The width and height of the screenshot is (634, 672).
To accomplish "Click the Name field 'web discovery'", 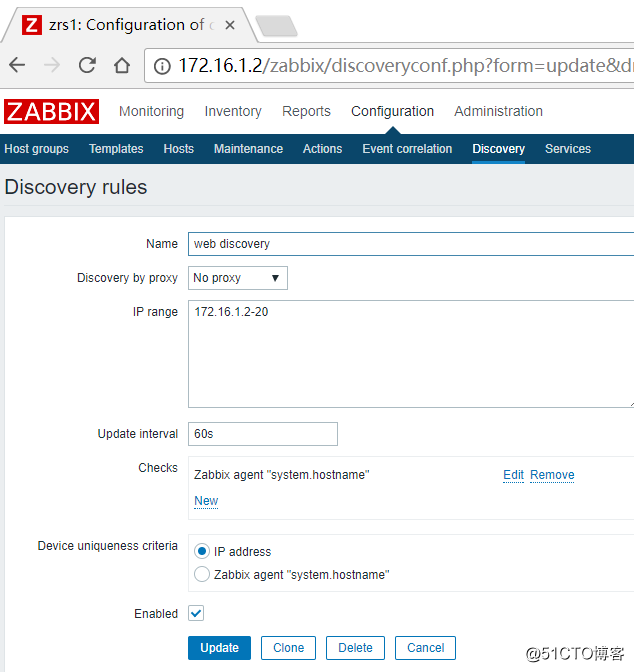I will (x=411, y=244).
